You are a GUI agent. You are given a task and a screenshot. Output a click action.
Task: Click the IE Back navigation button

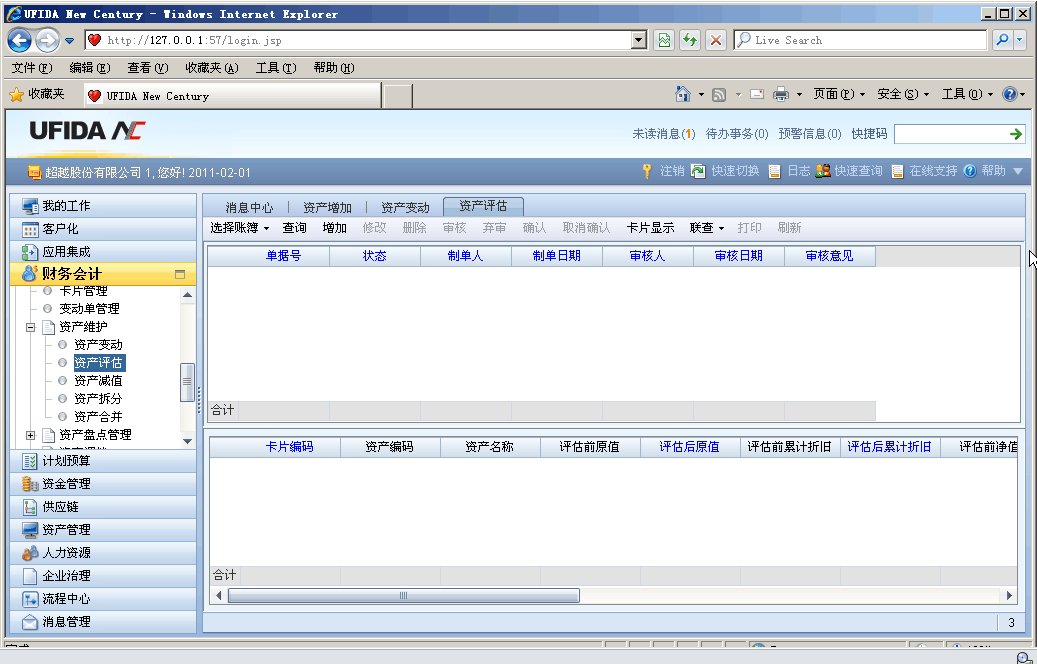coord(20,40)
